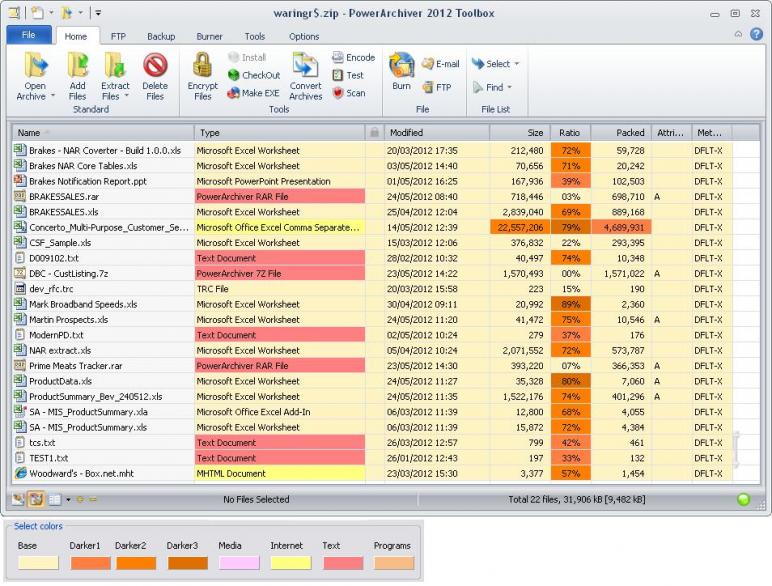Click the Make EXE tool
The height and width of the screenshot is (586, 772).
[x=253, y=93]
